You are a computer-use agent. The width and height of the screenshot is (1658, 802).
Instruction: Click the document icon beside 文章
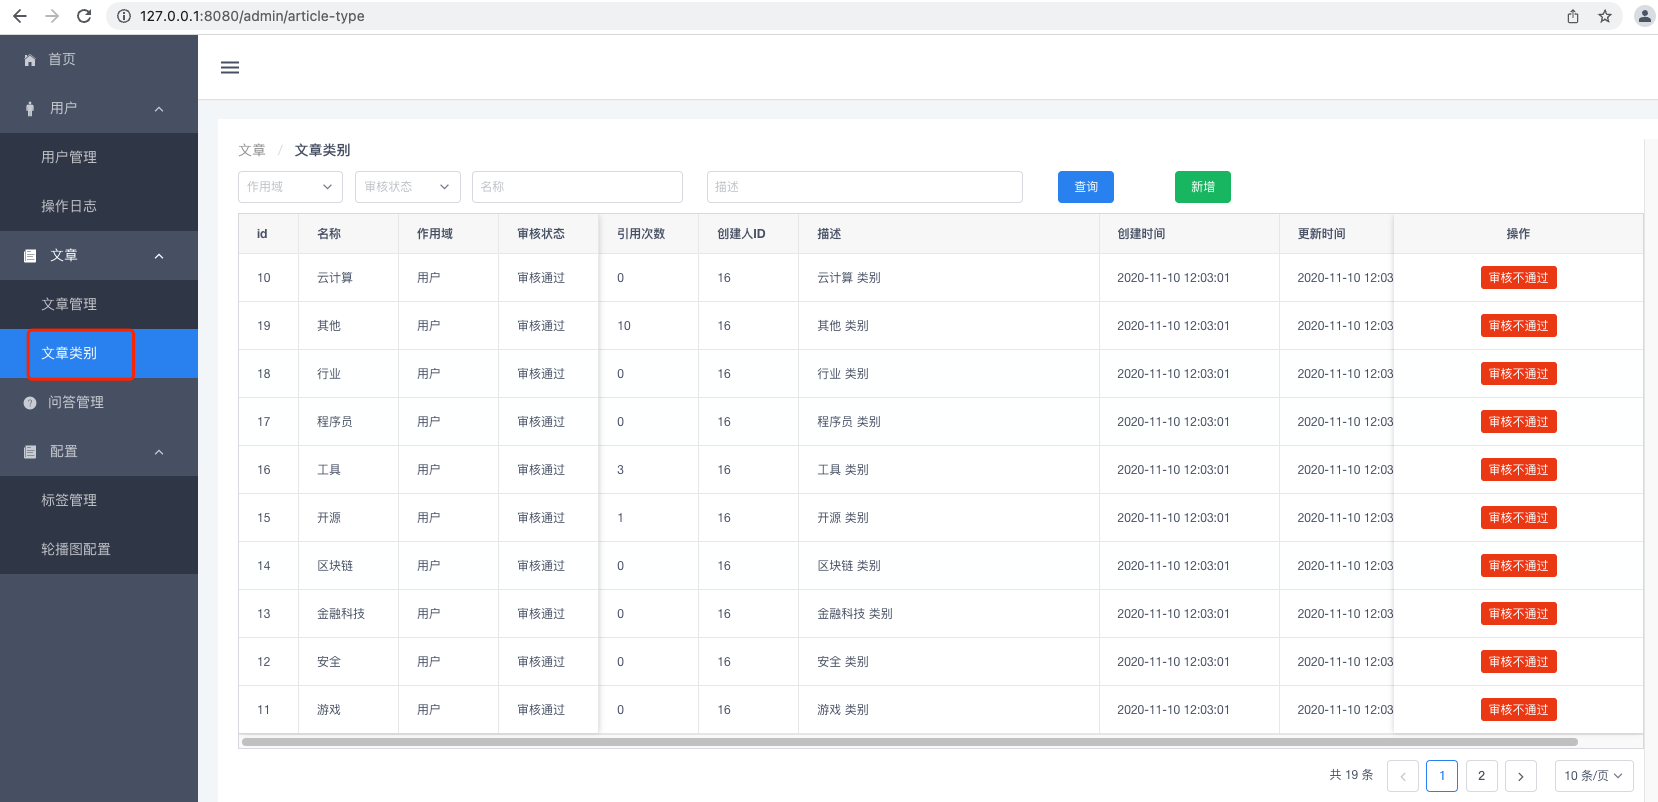tap(30, 256)
